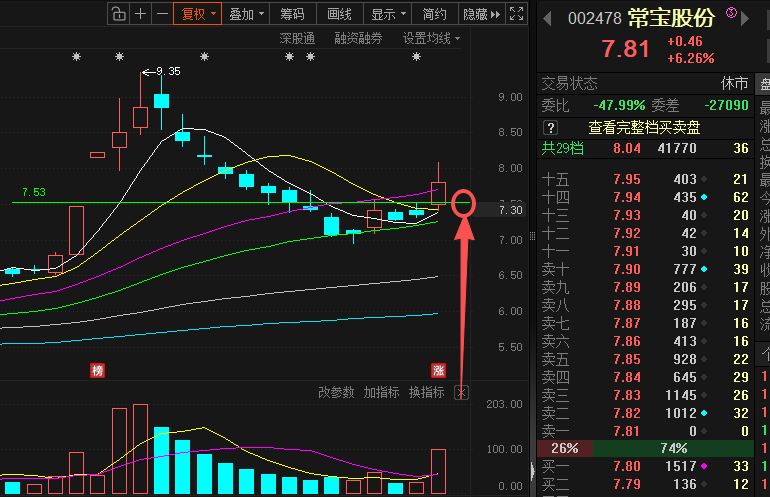This screenshot has height=497, width=770.
Task: Click the 画线 drawing tool button
Action: [339, 14]
